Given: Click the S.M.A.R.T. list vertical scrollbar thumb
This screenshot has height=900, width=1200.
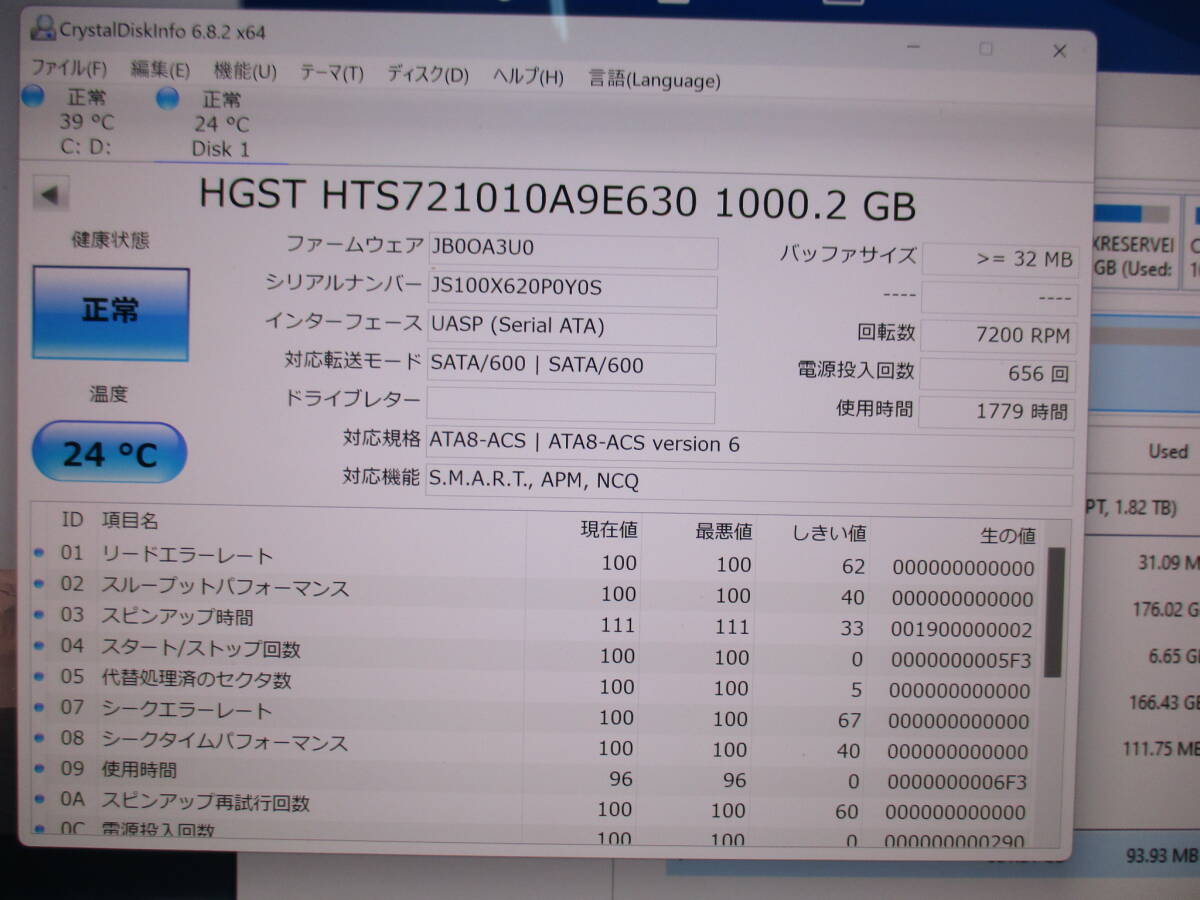Looking at the screenshot, I should pyautogui.click(x=1054, y=613).
